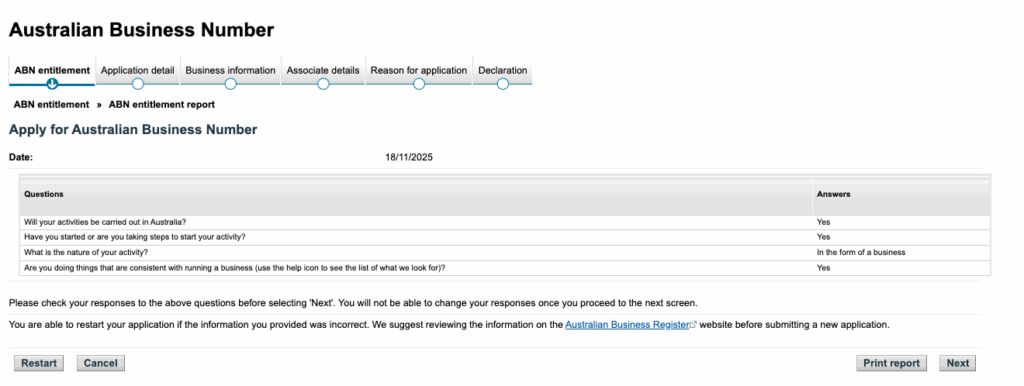Image resolution: width=1024 pixels, height=386 pixels.
Task: Click the ABN entitlement report breadcrumb
Action: pos(162,105)
